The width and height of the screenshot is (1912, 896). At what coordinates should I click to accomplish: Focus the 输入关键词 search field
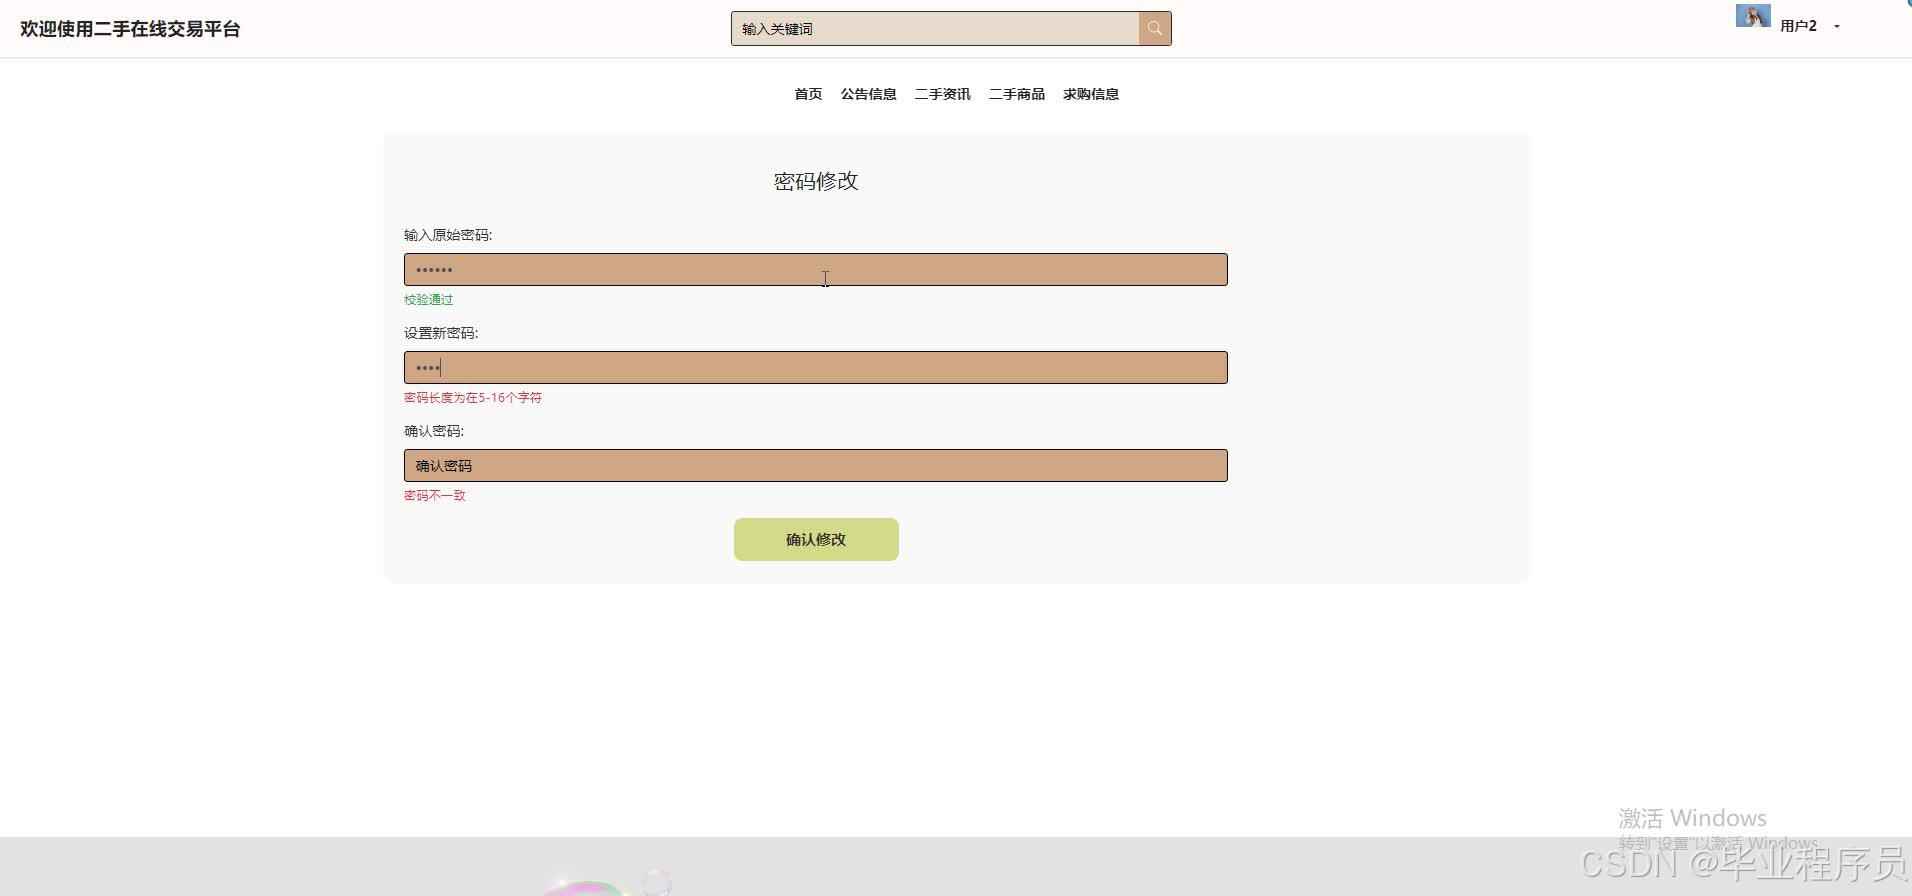coord(935,29)
